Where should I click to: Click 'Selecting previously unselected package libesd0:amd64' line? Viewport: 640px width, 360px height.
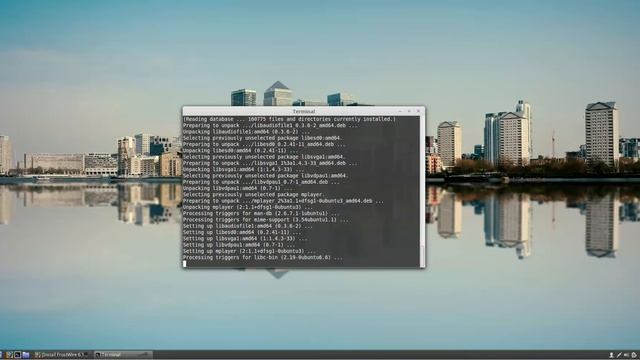262,138
